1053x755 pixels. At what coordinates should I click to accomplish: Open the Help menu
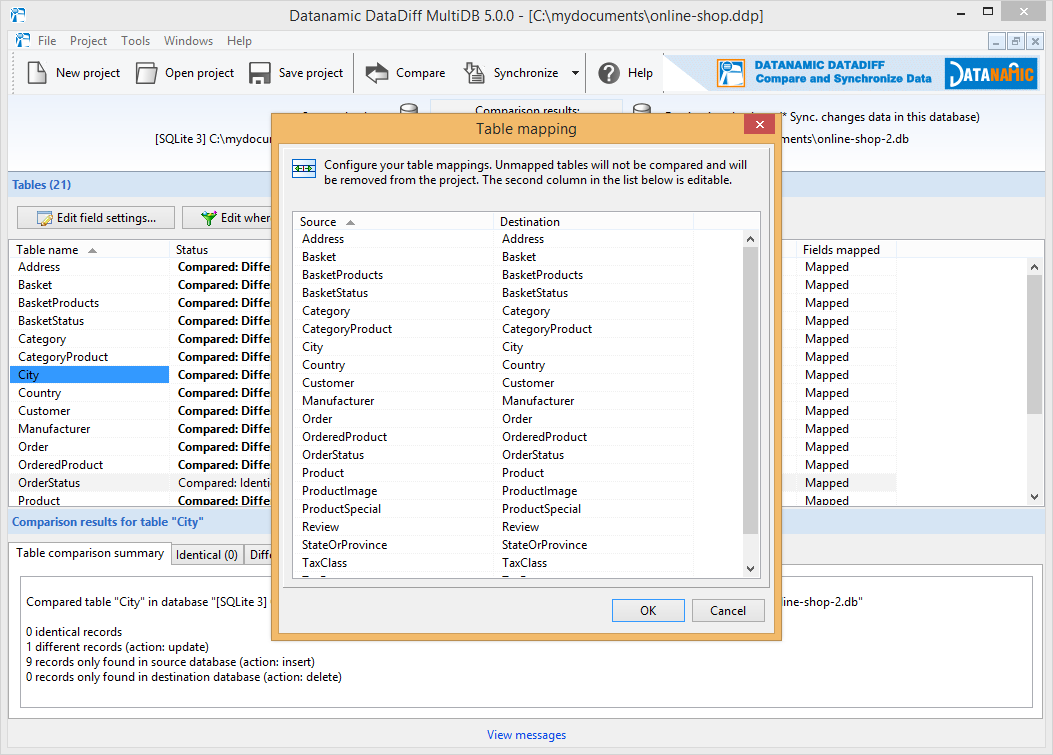click(239, 40)
